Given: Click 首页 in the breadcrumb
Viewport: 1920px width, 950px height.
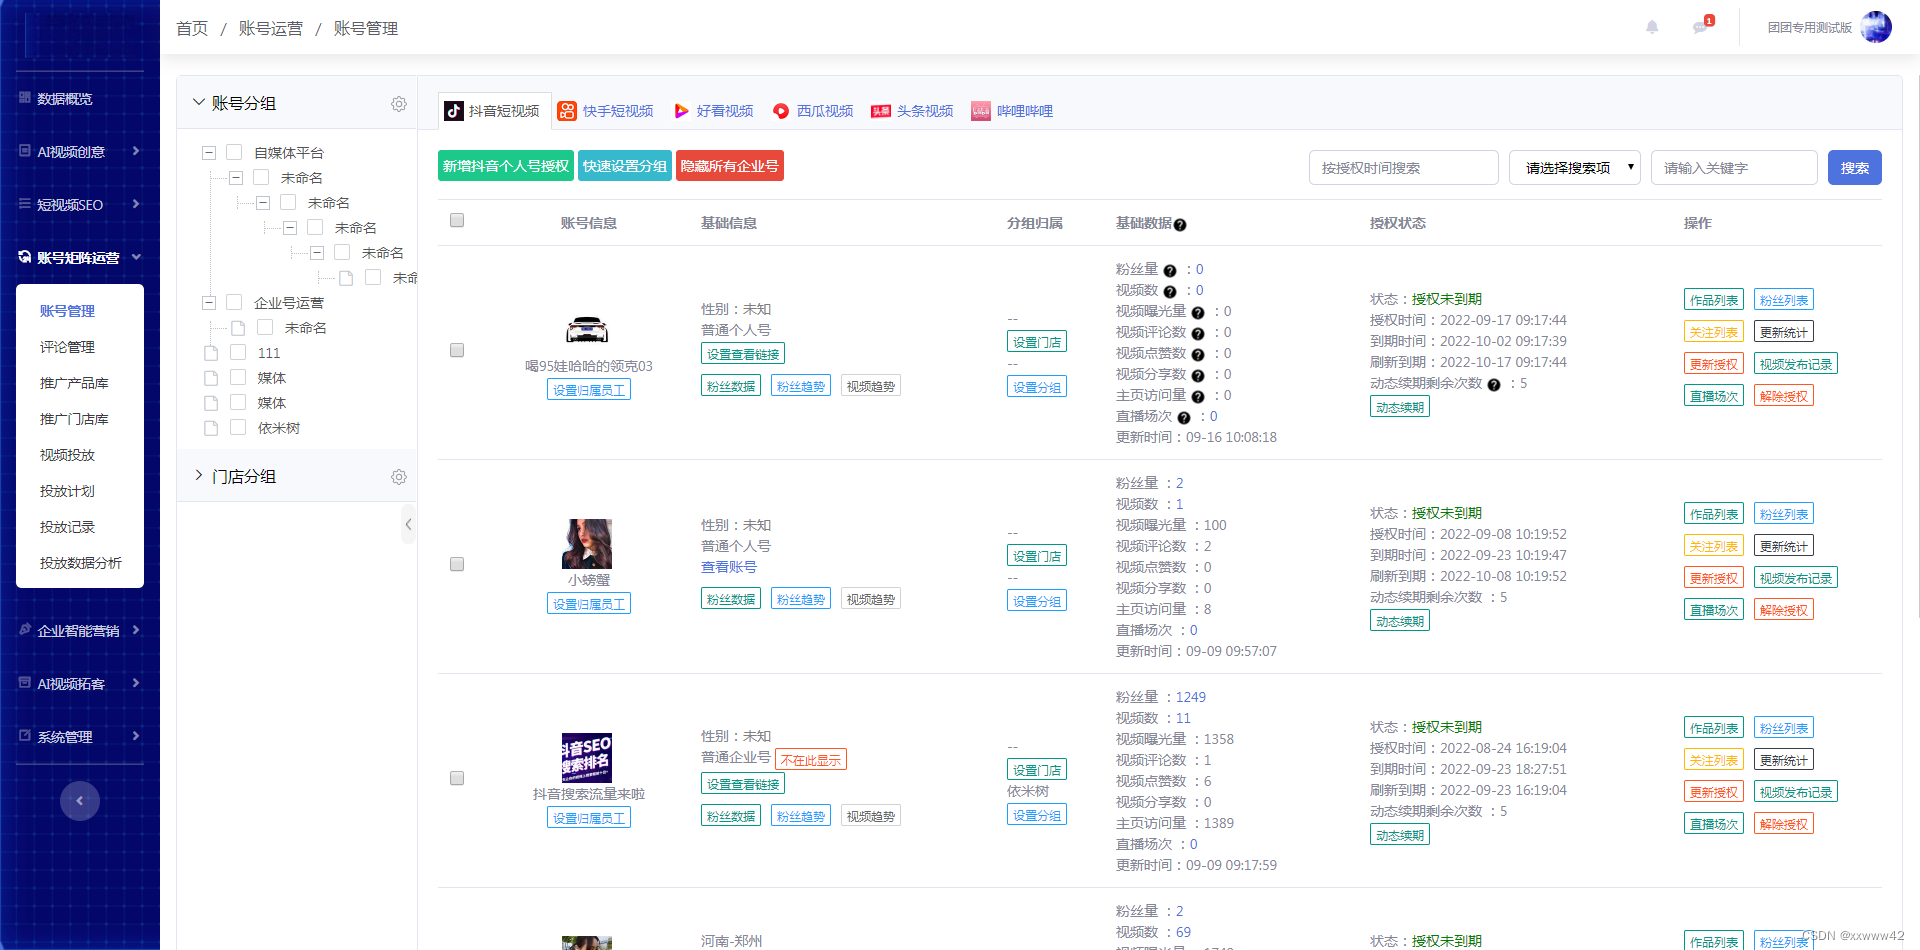Looking at the screenshot, I should click(192, 28).
